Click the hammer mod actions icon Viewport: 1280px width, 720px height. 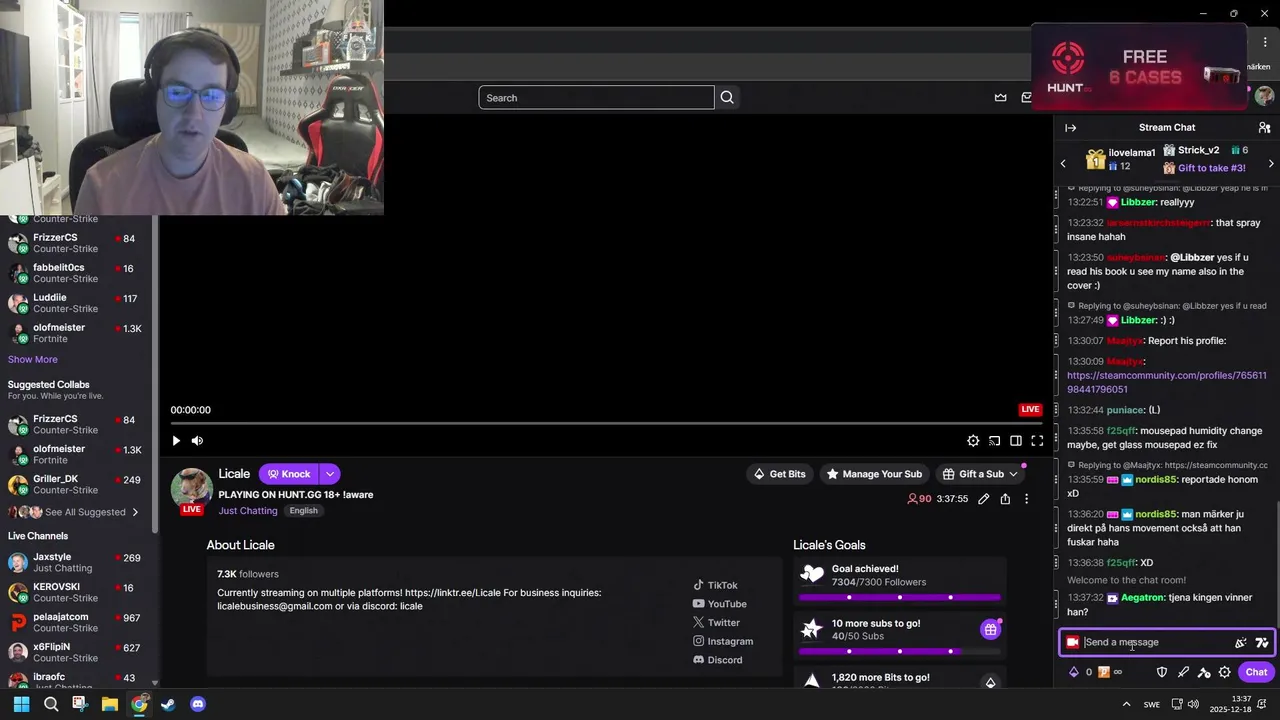tap(1204, 672)
